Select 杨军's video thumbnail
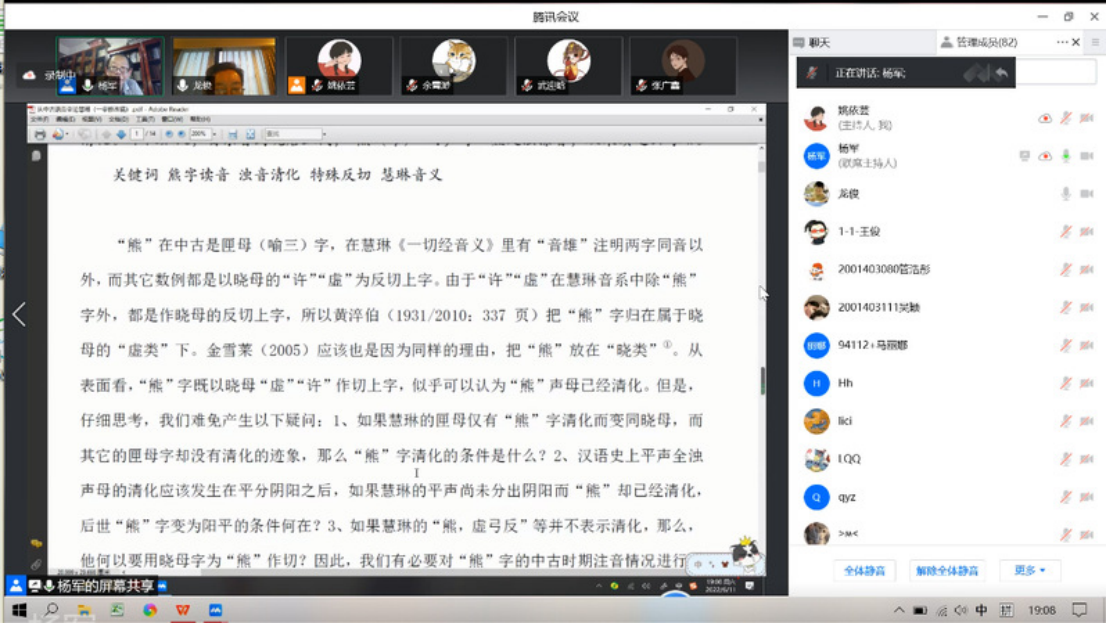1106x624 pixels. pos(110,66)
